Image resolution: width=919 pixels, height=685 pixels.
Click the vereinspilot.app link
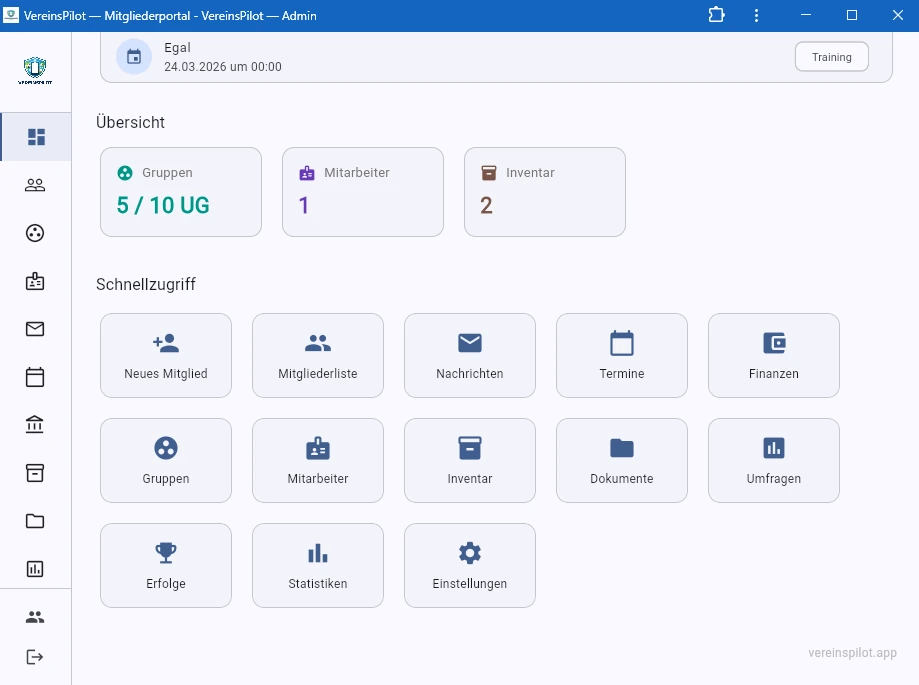(851, 653)
